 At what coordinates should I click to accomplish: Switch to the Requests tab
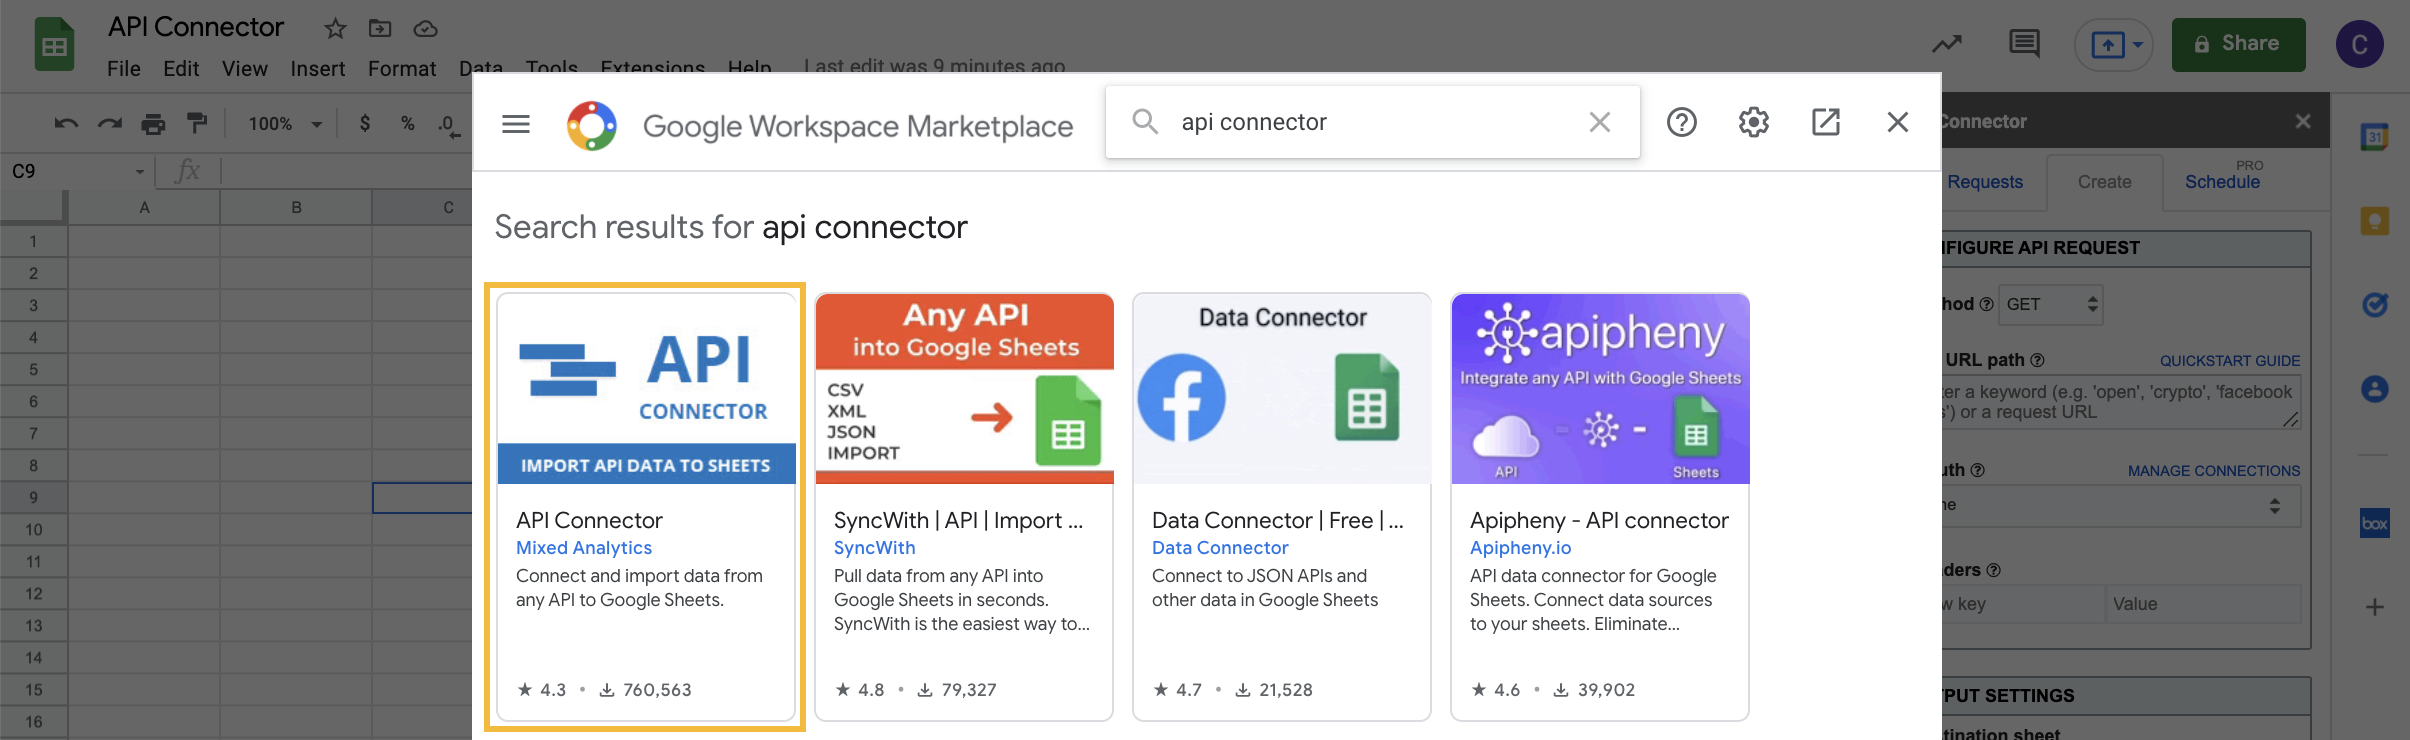point(1985,182)
